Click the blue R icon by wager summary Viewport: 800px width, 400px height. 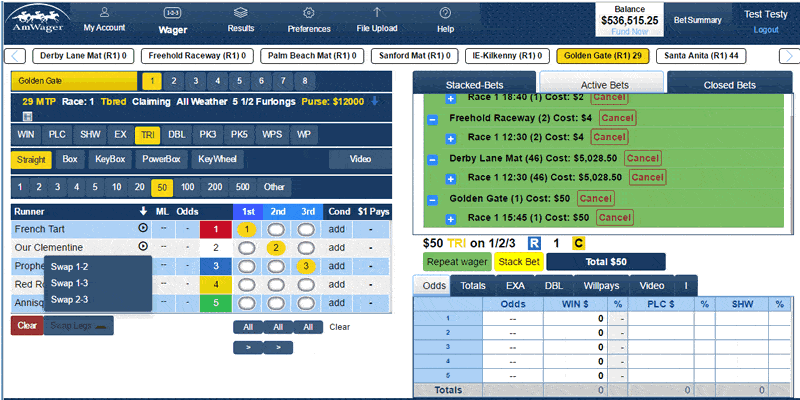[x=534, y=243]
